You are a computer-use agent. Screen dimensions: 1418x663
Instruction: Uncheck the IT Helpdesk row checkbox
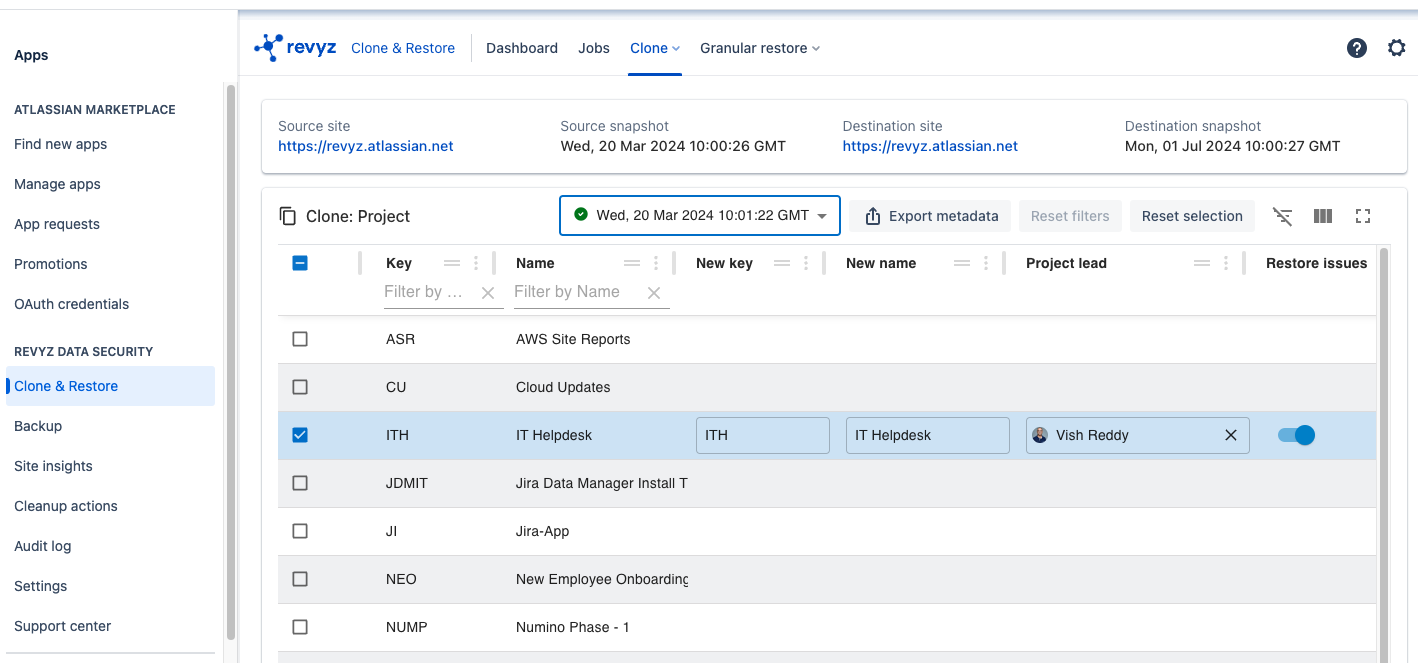click(x=300, y=435)
